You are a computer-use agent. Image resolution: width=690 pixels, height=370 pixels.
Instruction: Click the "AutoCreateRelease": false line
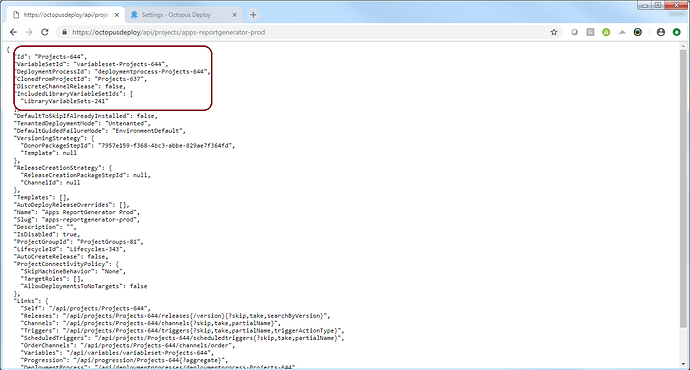click(62, 256)
